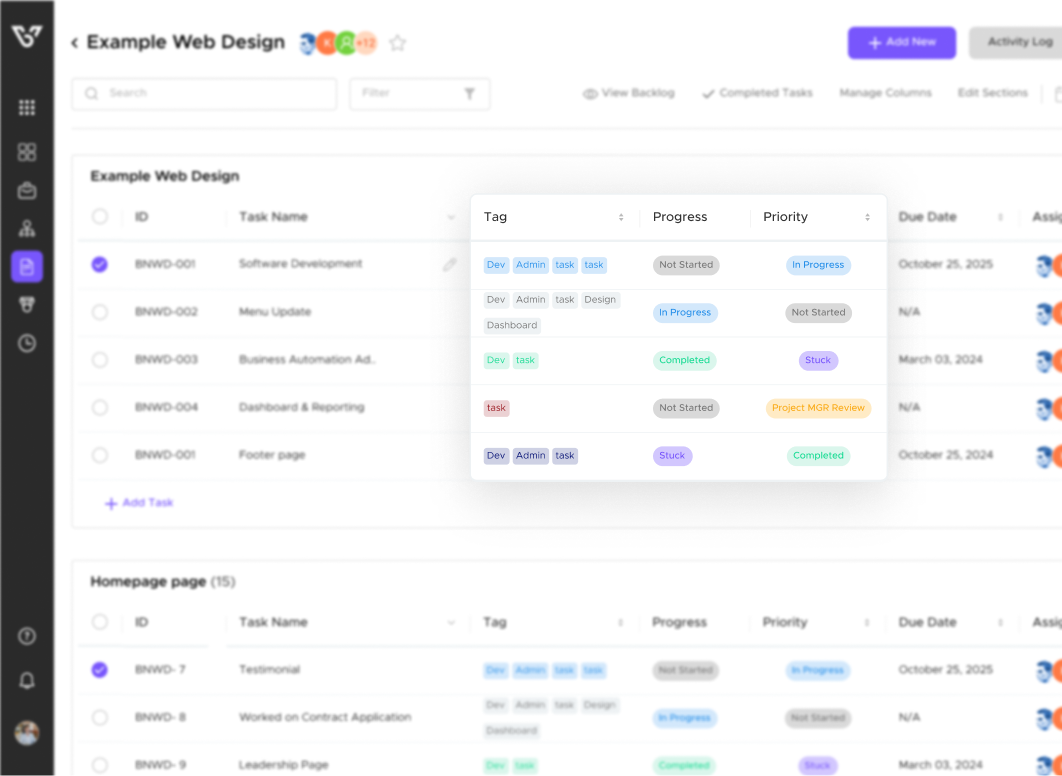Sort by the Tag column in popup
Image resolution: width=1062 pixels, height=776 pixels.
[x=621, y=217]
